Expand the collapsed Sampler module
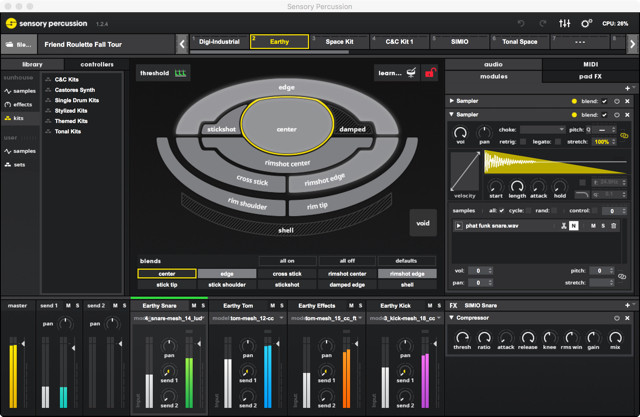 (452, 101)
